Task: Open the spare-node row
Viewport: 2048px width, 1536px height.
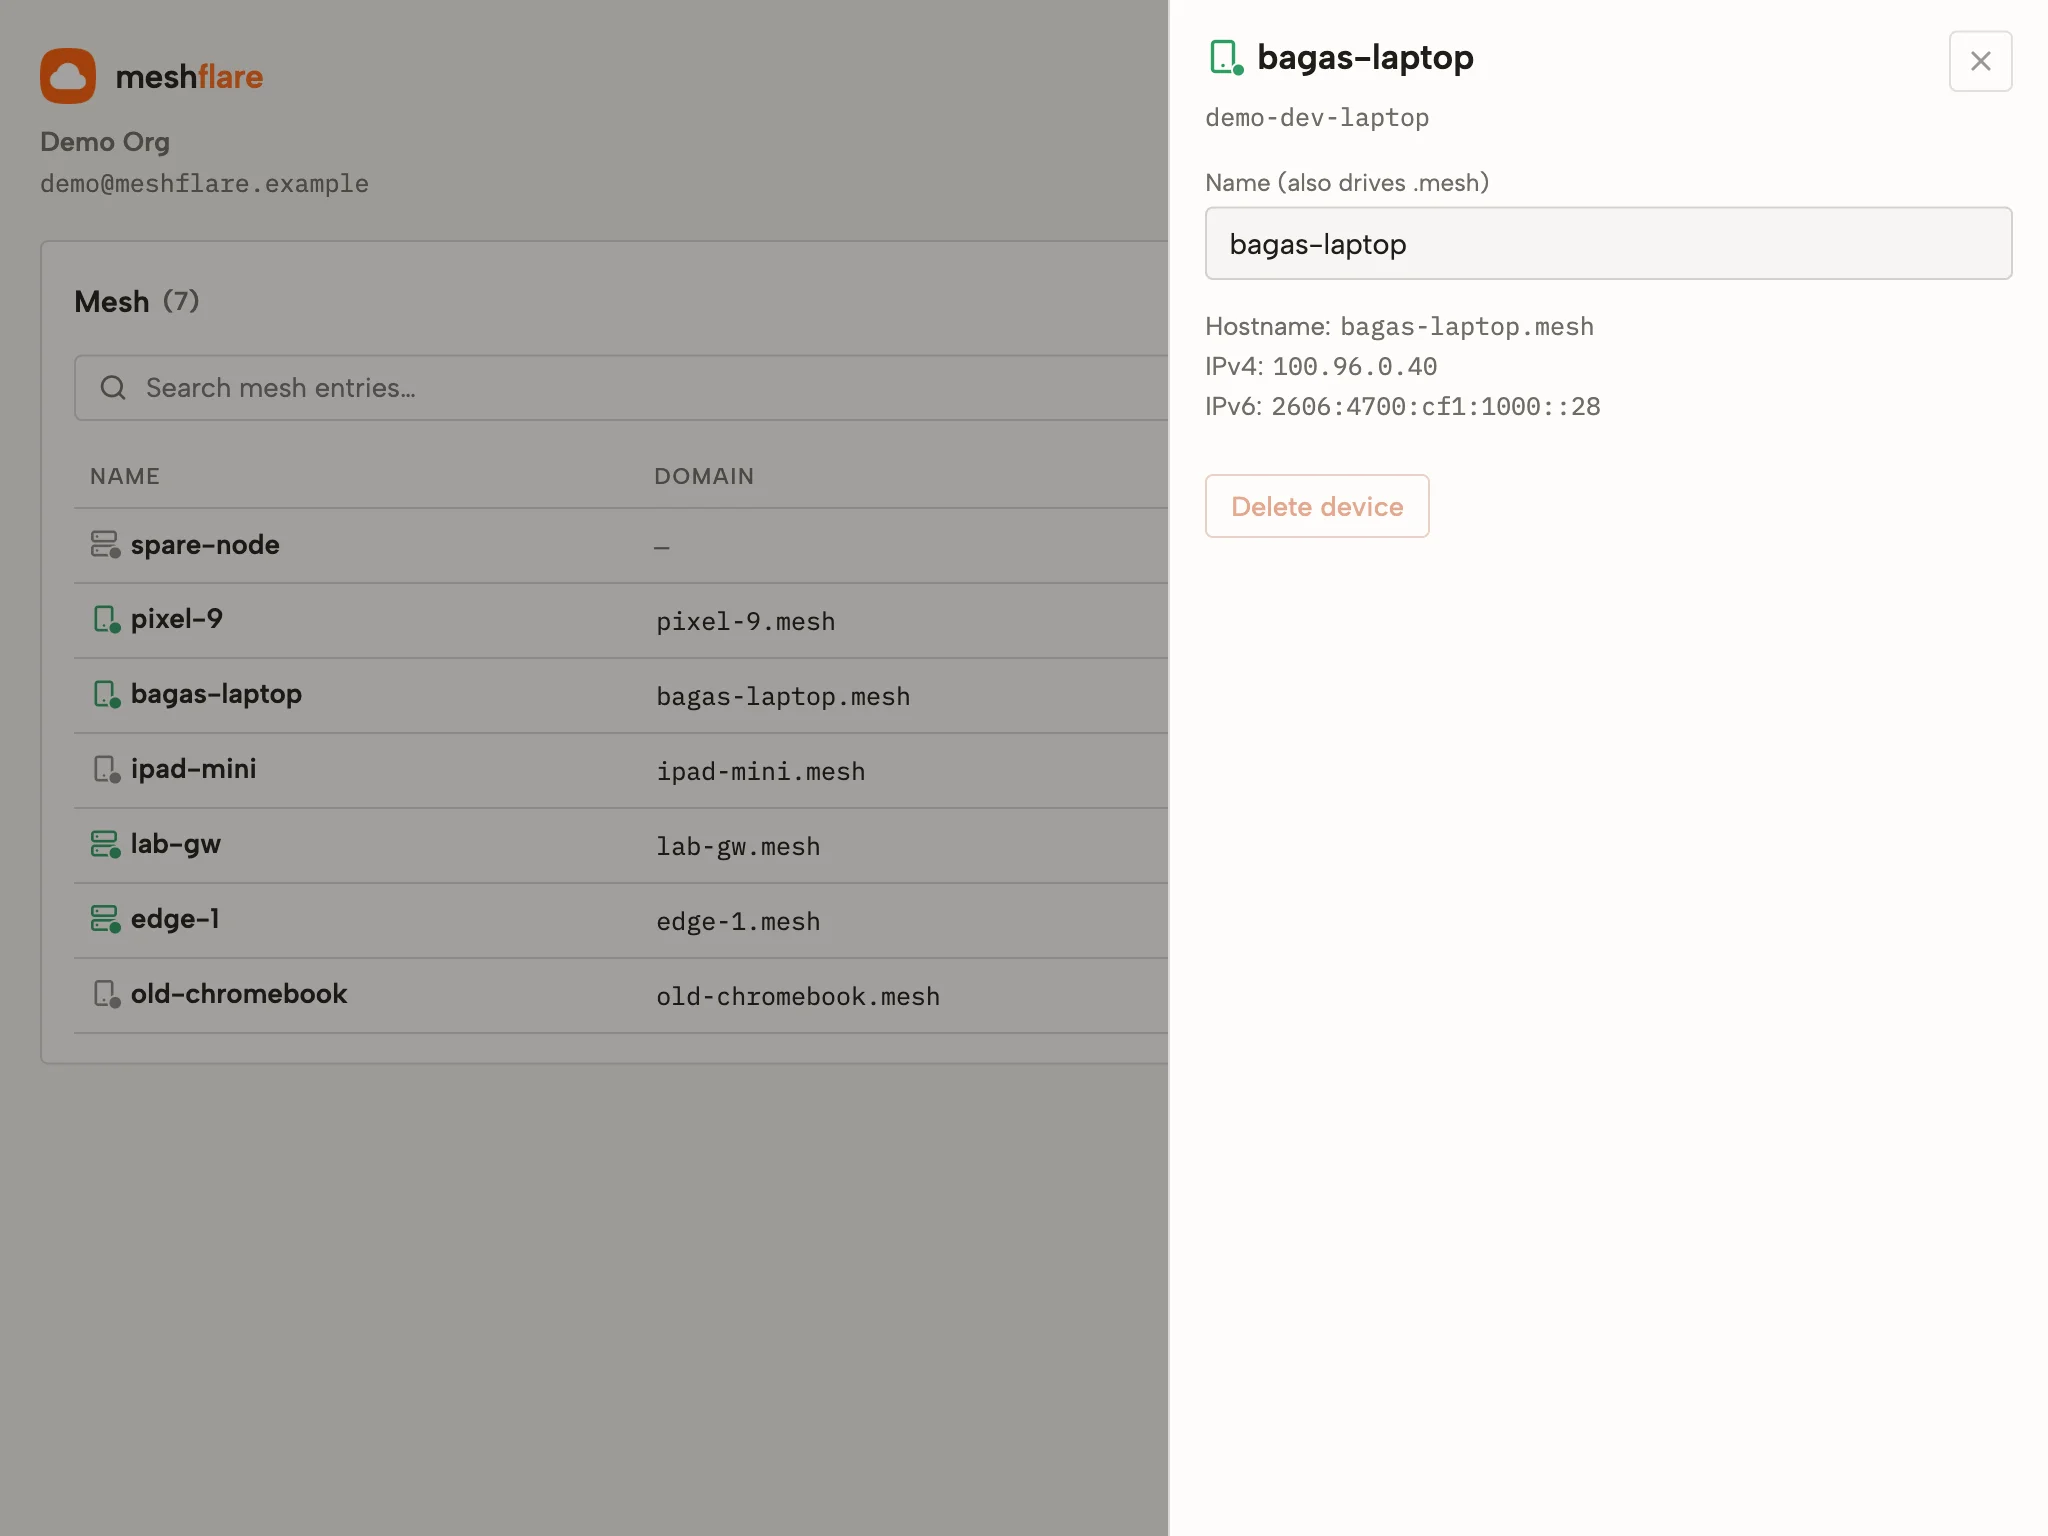Action: pos(620,545)
